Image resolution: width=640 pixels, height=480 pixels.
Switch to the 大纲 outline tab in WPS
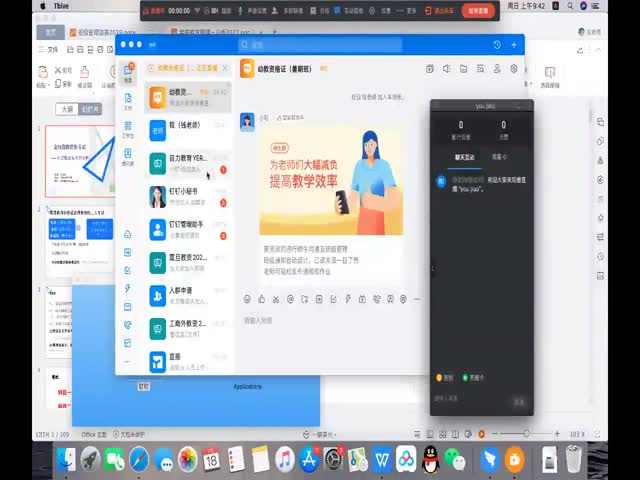[x=67, y=109]
